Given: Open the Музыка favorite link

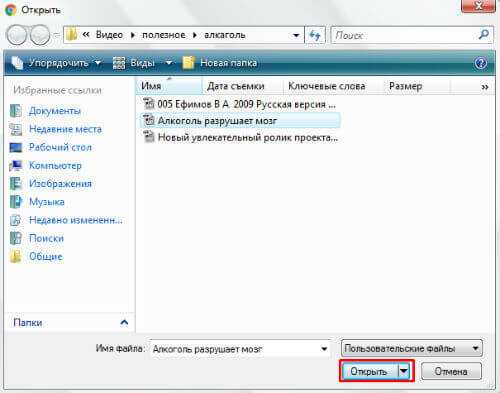Looking at the screenshot, I should click(47, 202).
